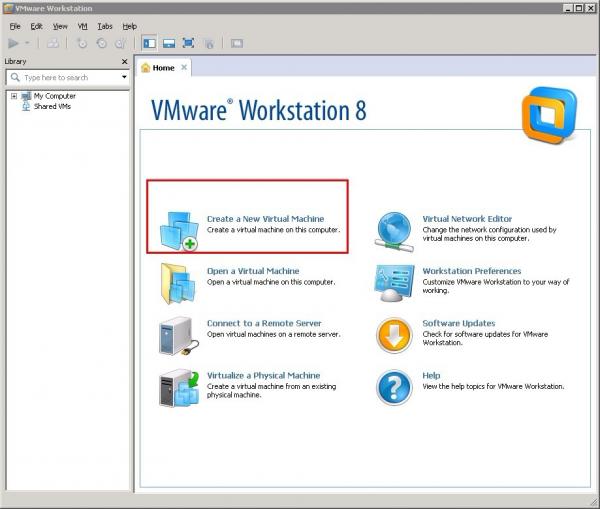Viewport: 600px width, 509px height.
Task: Click the 'Check for software updates' description text
Action: (485, 338)
